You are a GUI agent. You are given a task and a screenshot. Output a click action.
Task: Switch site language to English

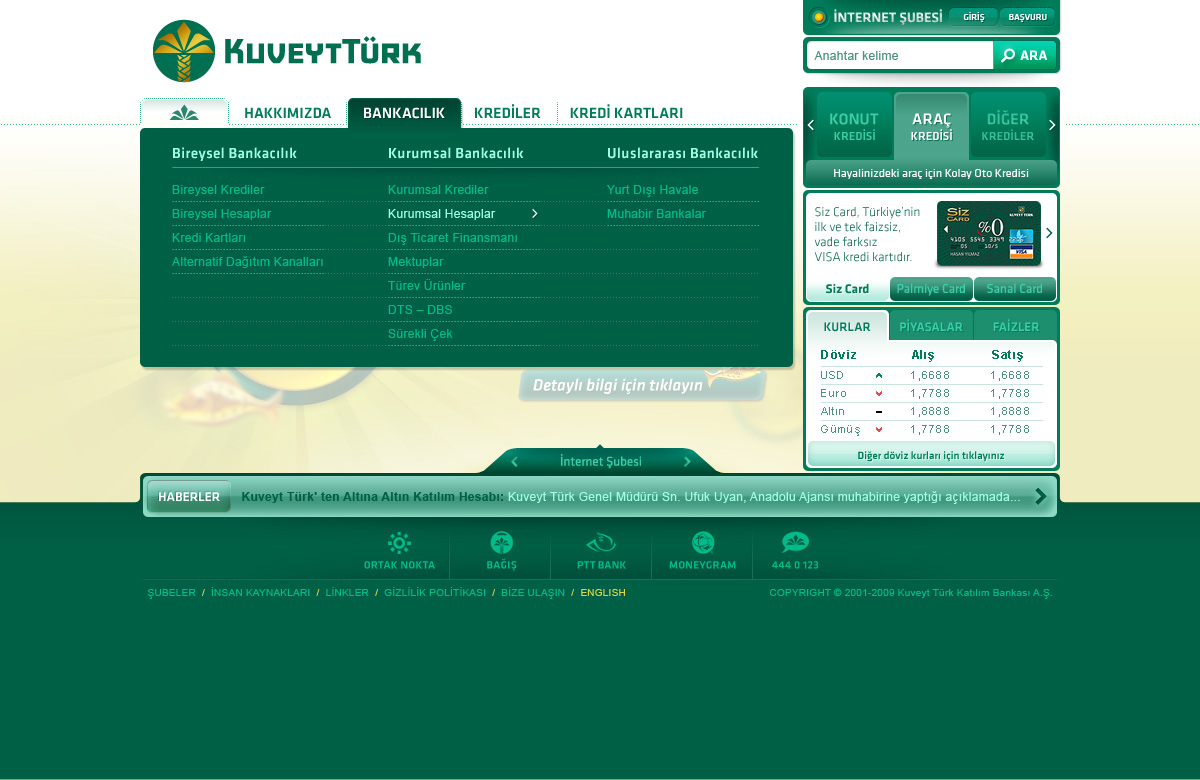pos(603,593)
